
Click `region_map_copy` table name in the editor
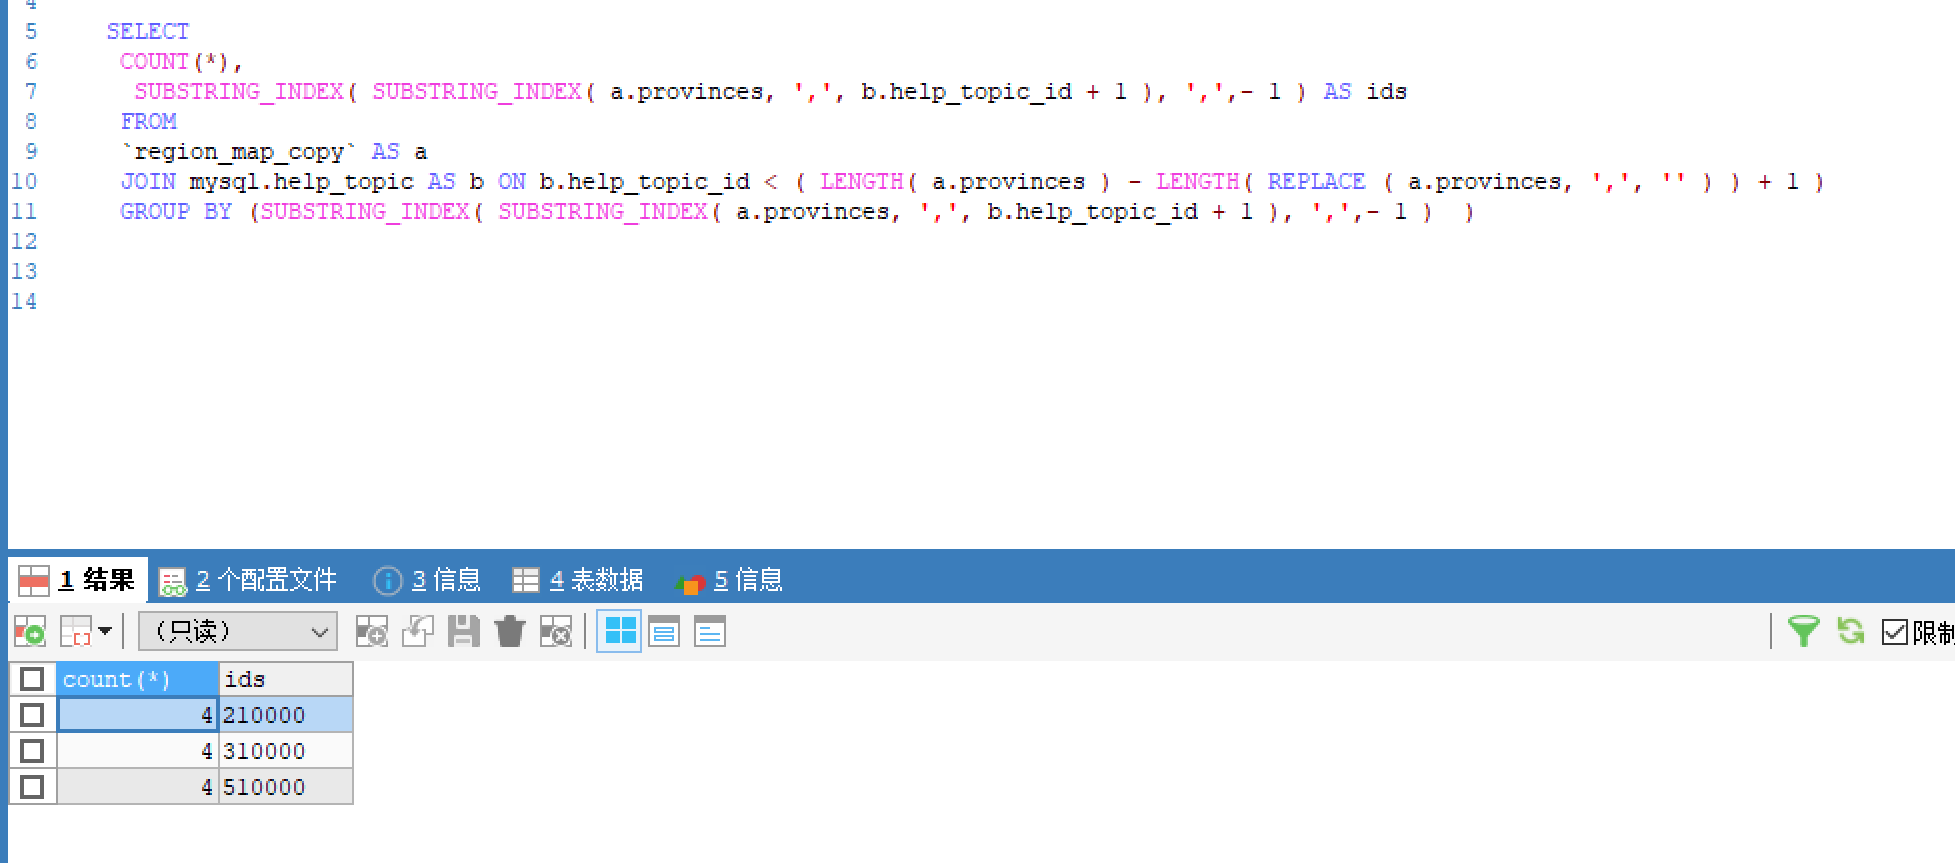click(x=238, y=152)
